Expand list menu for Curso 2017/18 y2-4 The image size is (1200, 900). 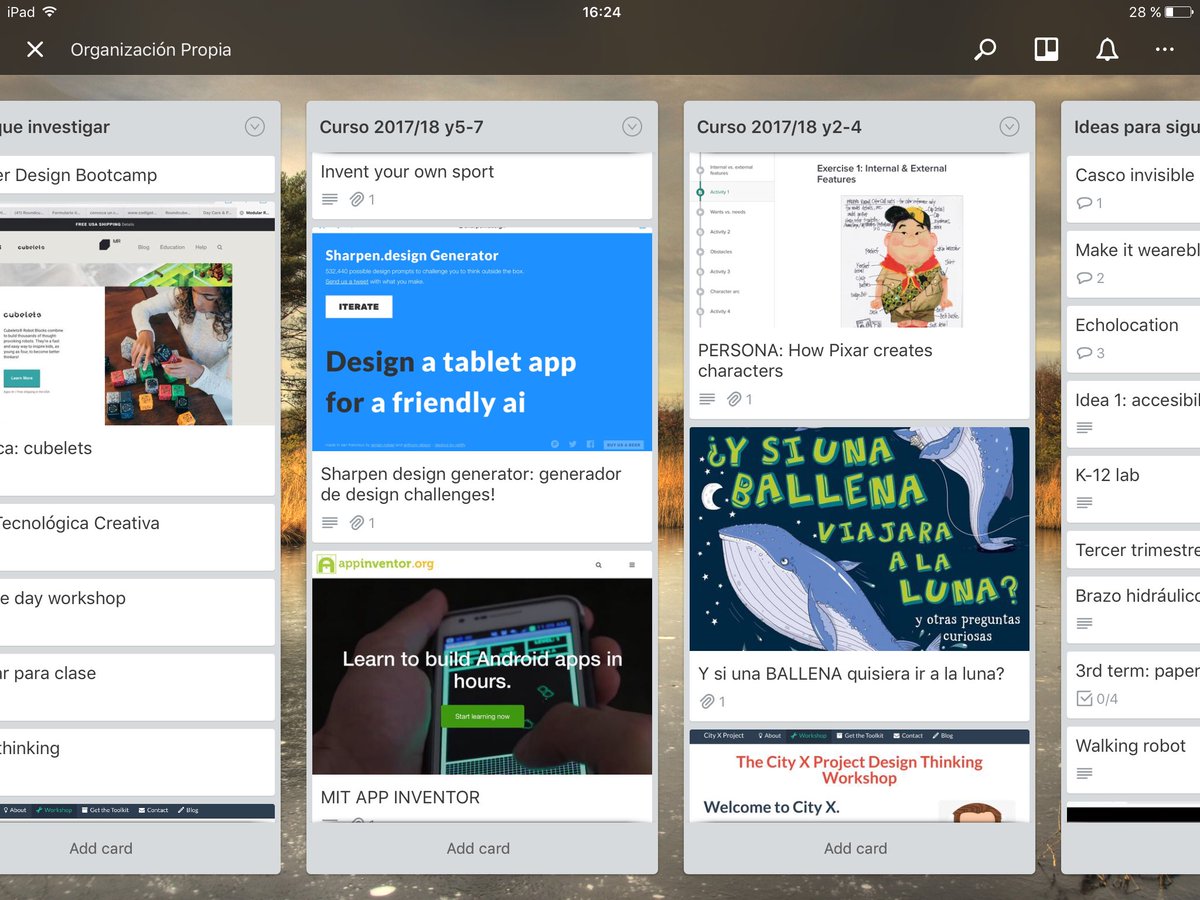click(x=1009, y=127)
